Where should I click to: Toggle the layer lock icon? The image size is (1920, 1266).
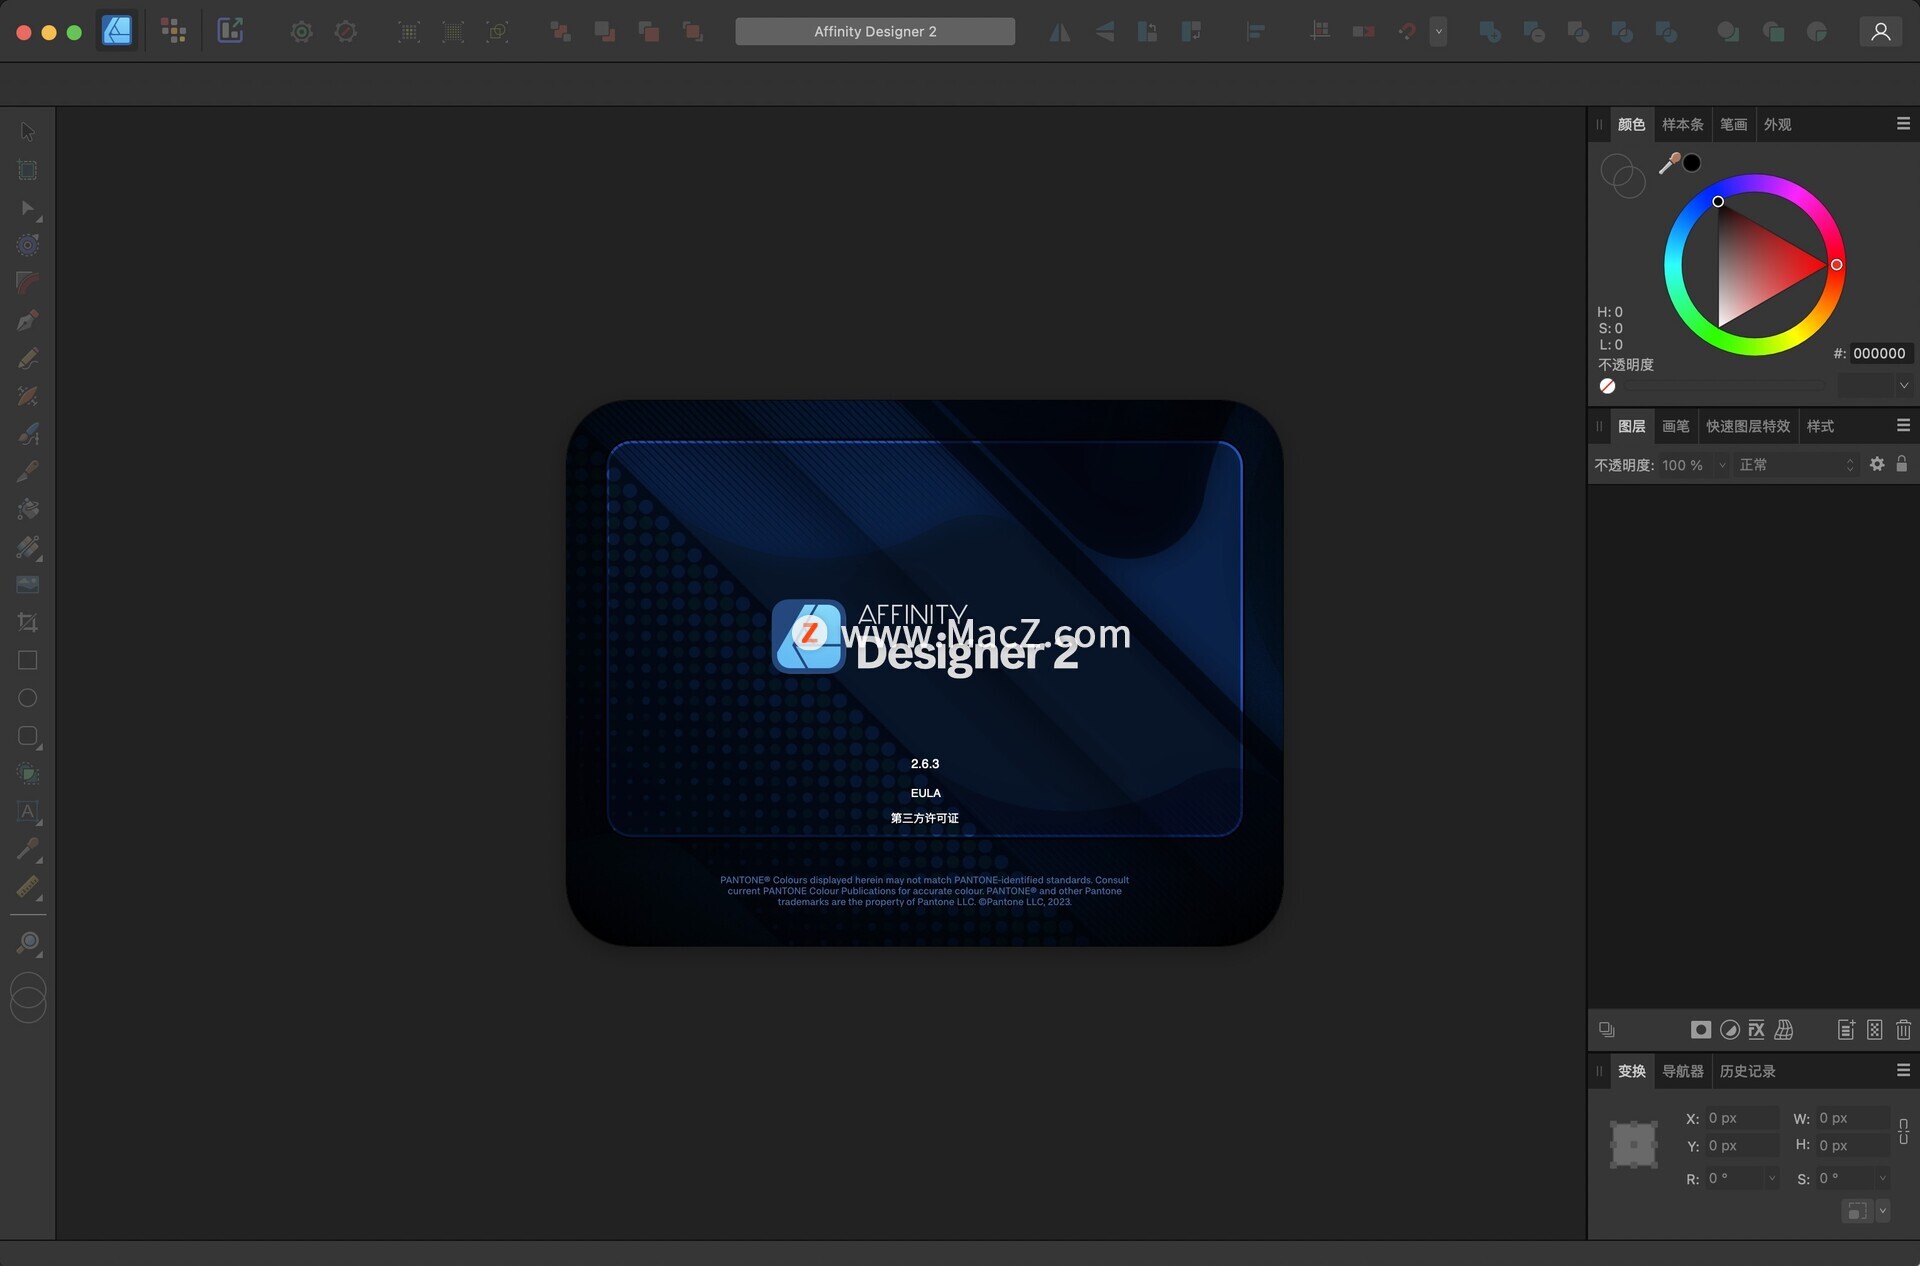click(1902, 464)
